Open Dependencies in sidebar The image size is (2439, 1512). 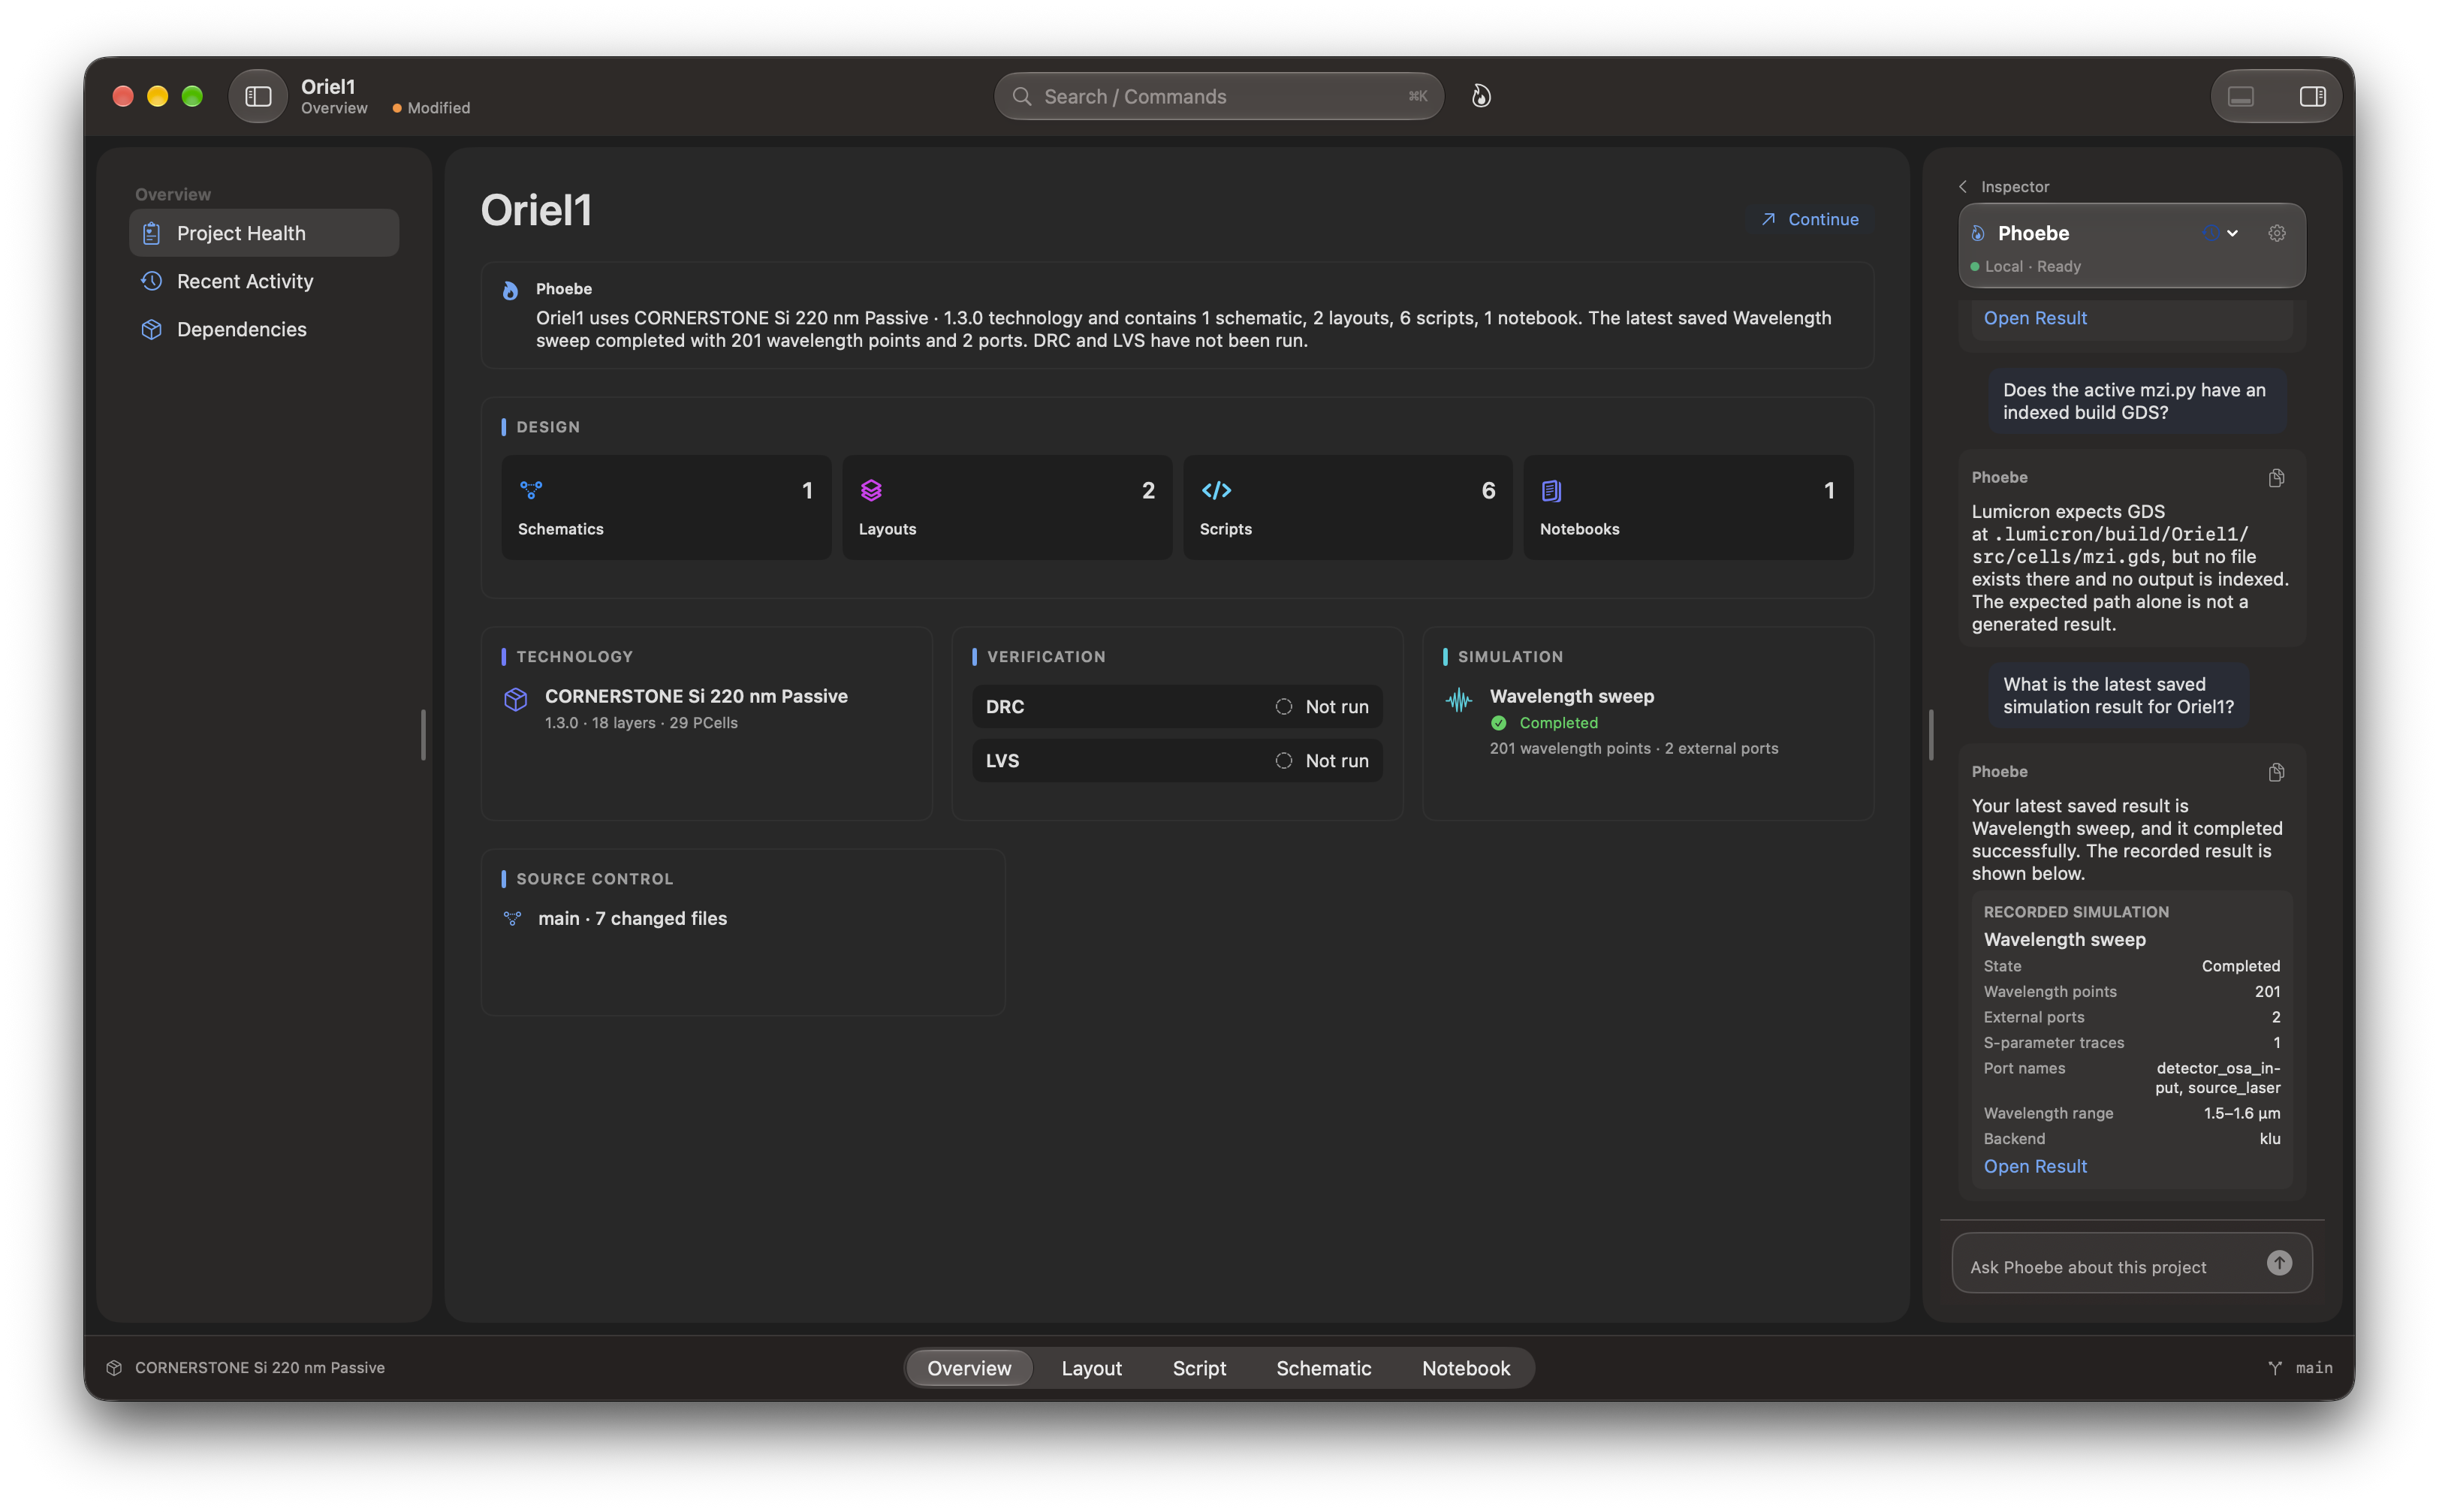pyautogui.click(x=264, y=329)
